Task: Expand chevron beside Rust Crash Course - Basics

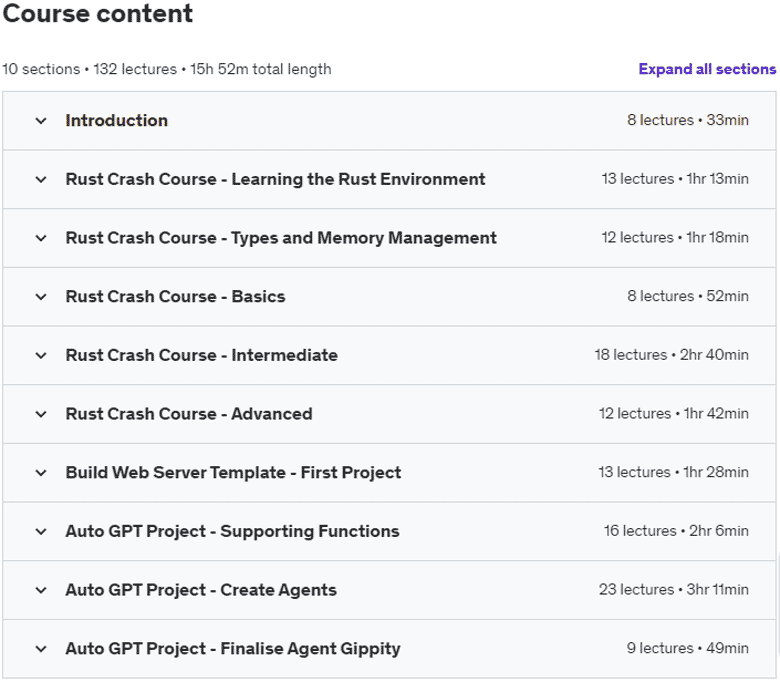Action: [41, 297]
